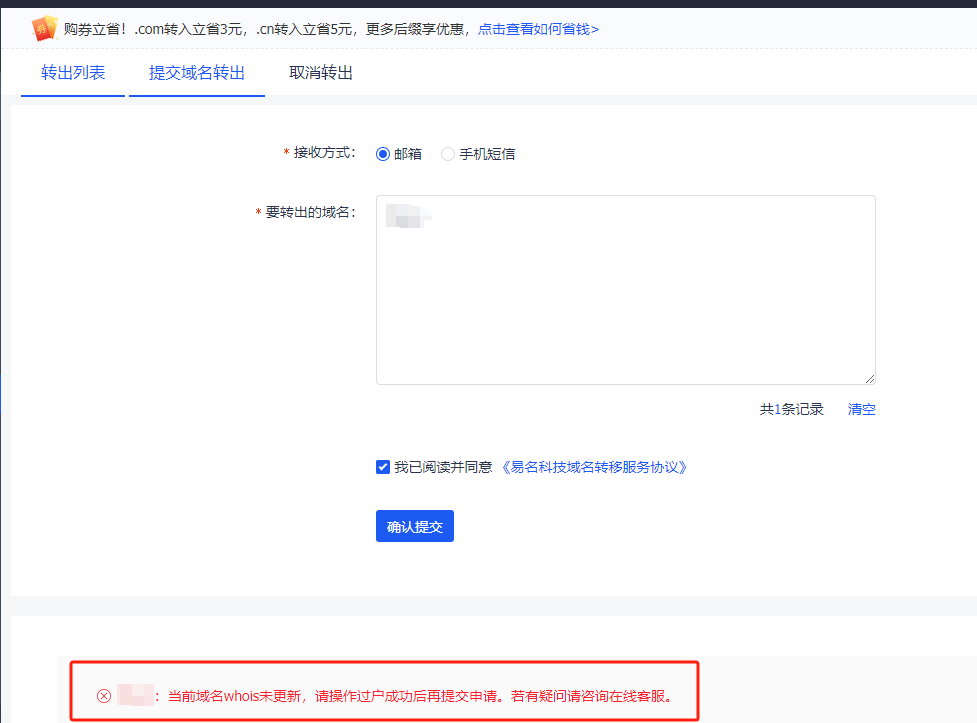The width and height of the screenshot is (977, 723).
Task: Select the 邮箱 radio option
Action: tap(383, 154)
